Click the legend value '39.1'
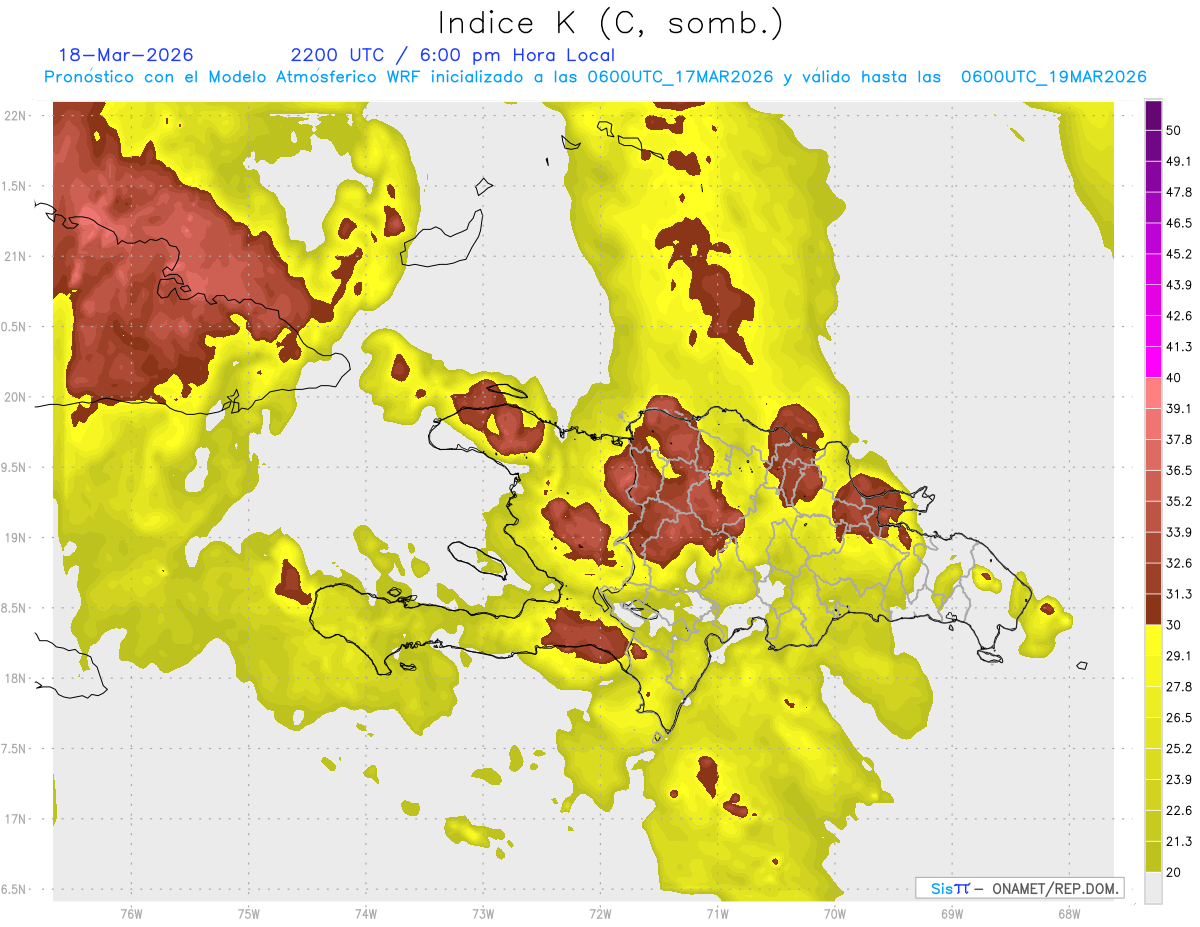The height and width of the screenshot is (927, 1200). [1180, 409]
